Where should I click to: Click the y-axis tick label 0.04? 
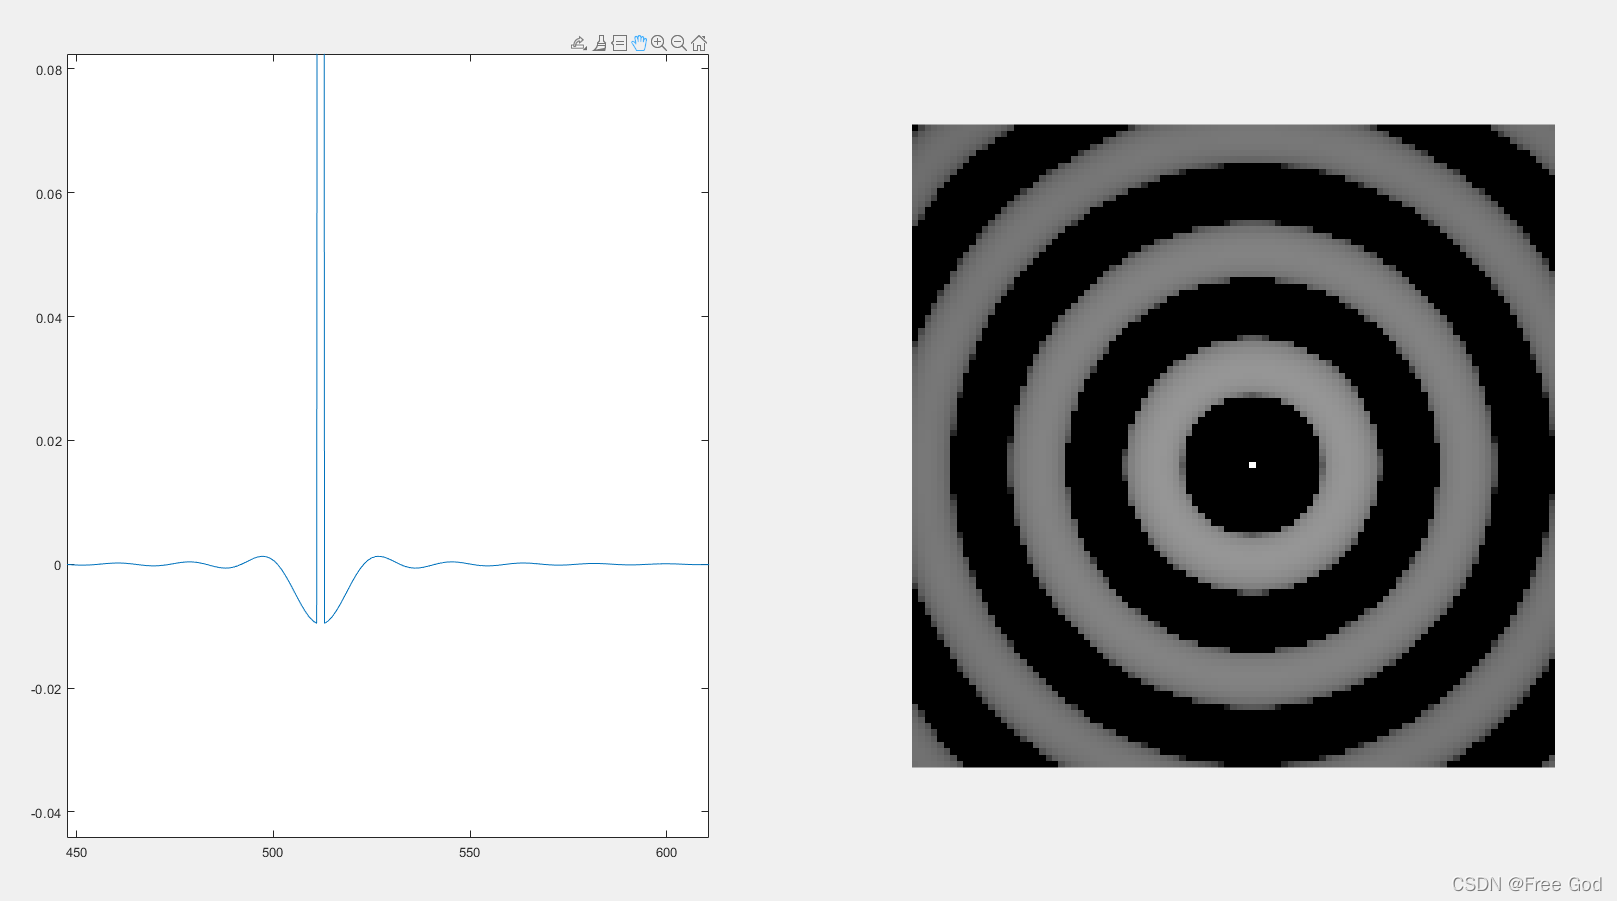pos(49,318)
